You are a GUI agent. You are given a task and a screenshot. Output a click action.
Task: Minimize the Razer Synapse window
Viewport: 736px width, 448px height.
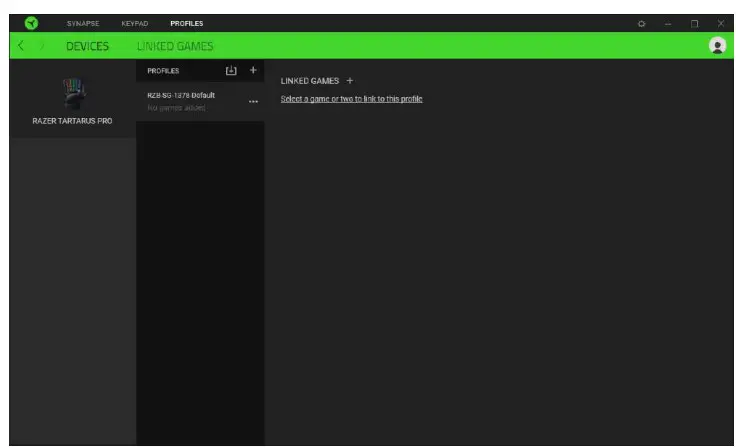[x=667, y=23]
